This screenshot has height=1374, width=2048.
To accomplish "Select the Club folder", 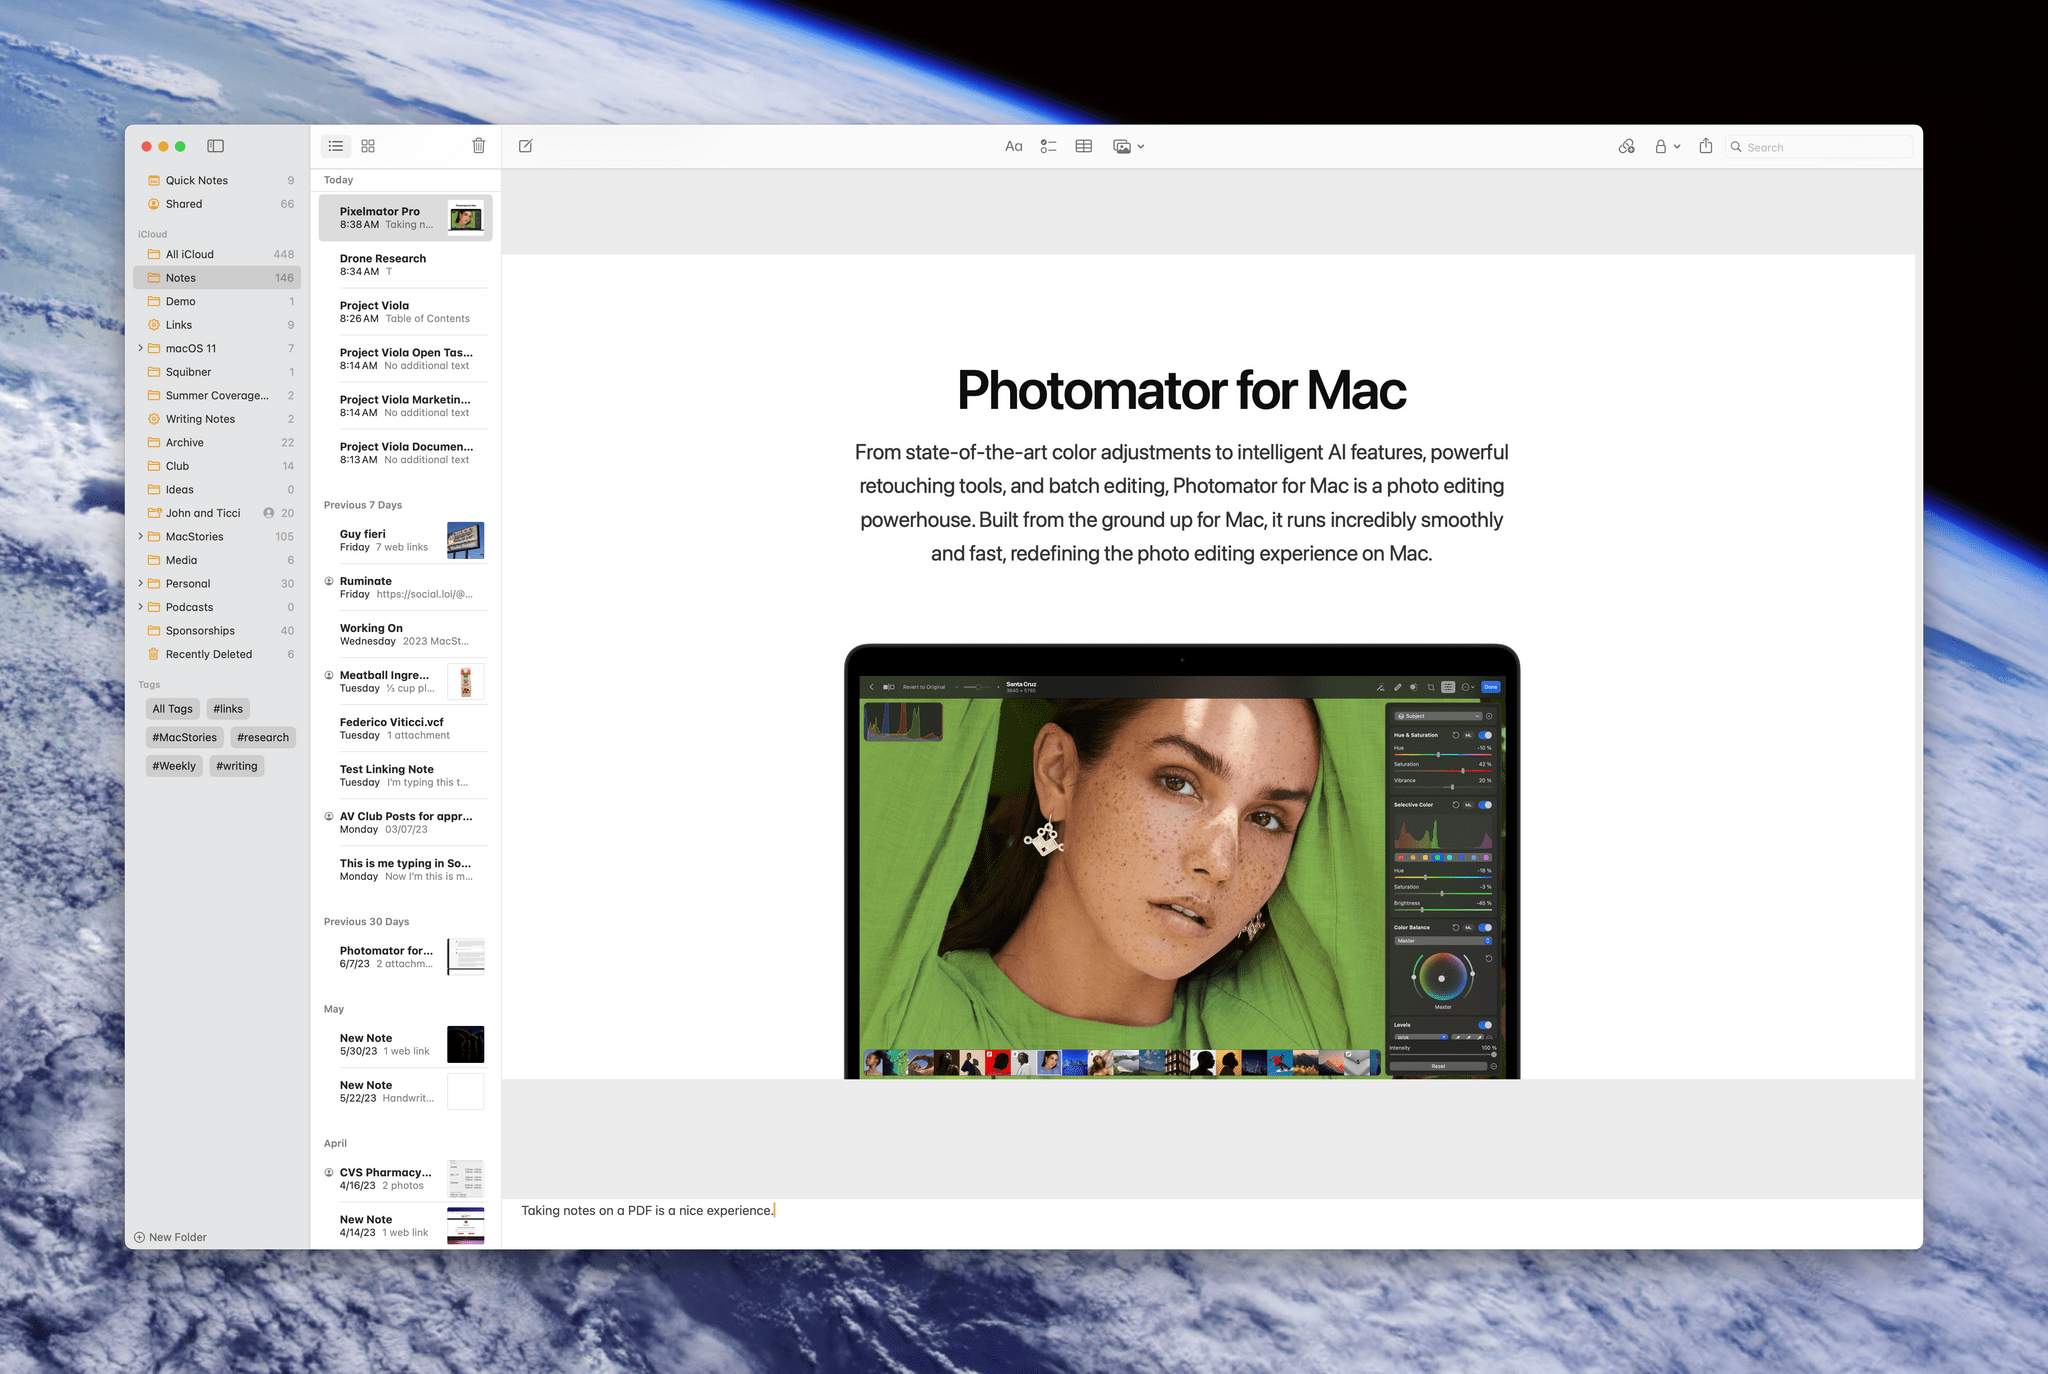I will tap(217, 467).
